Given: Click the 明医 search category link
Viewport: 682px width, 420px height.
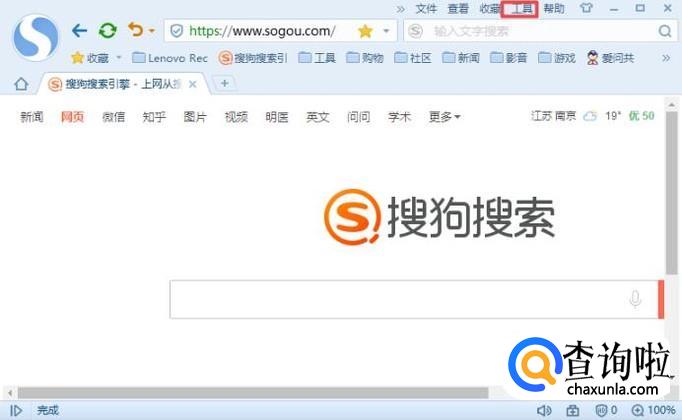Looking at the screenshot, I should pos(277,117).
